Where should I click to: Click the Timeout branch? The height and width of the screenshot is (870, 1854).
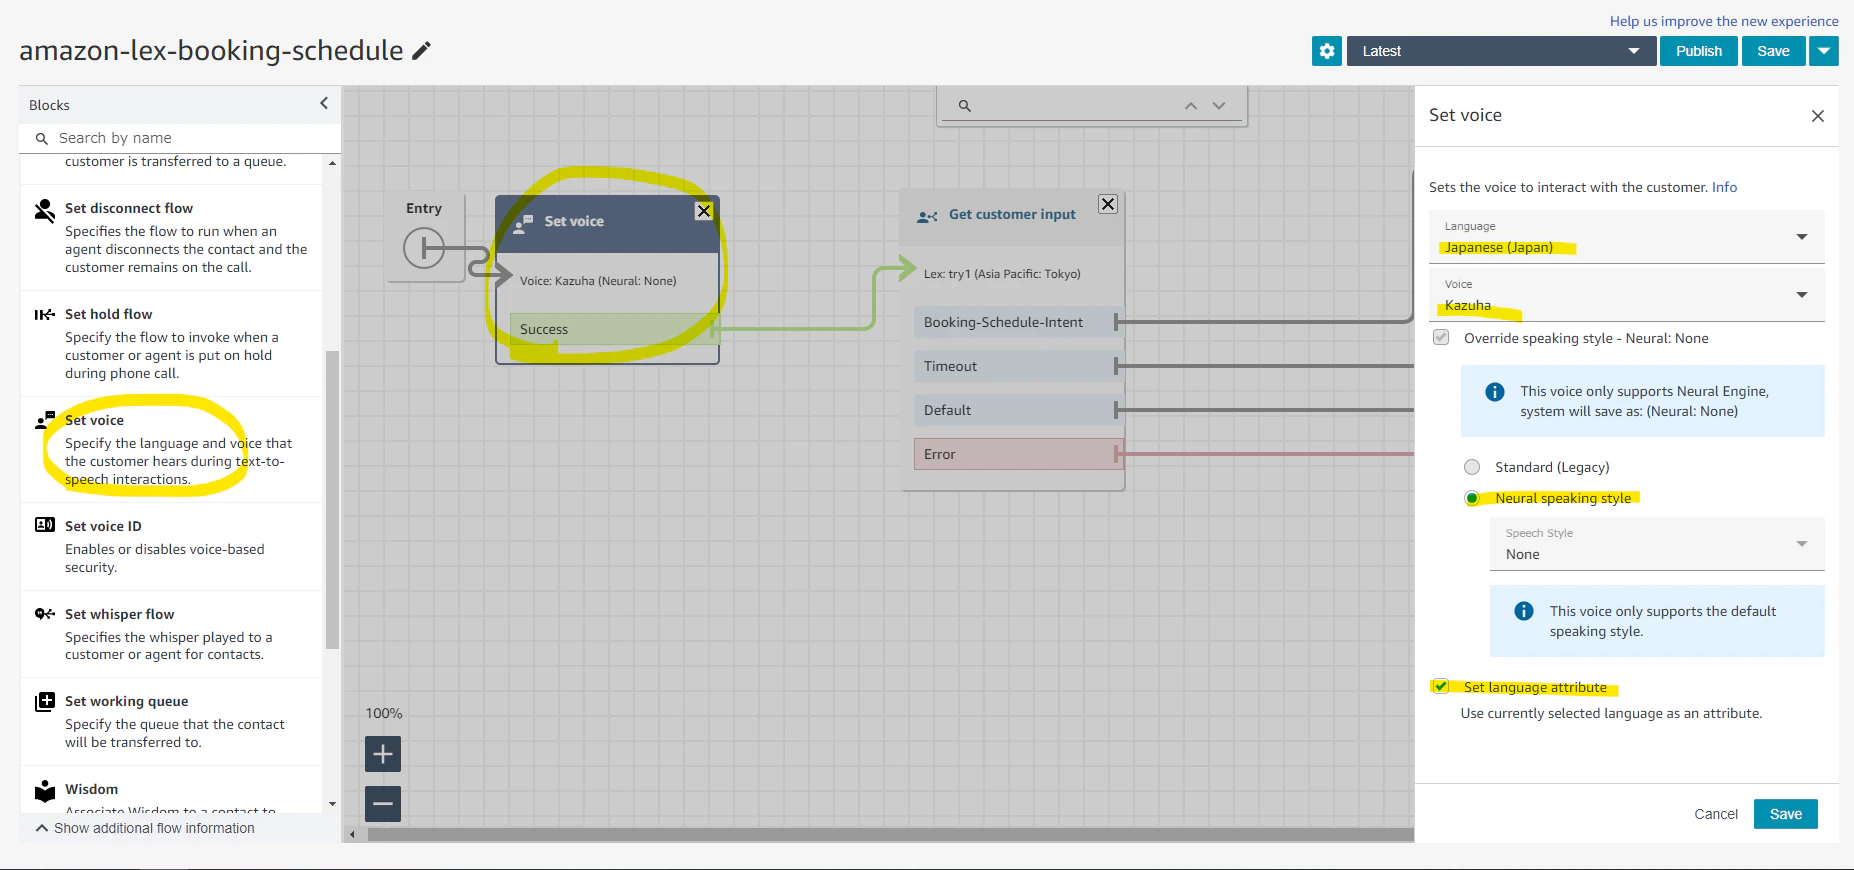(1017, 366)
